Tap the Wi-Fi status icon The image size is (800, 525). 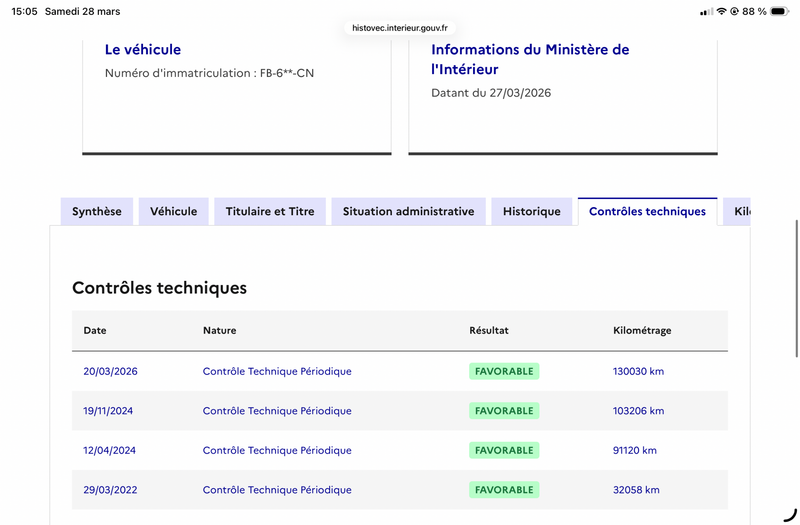(721, 11)
